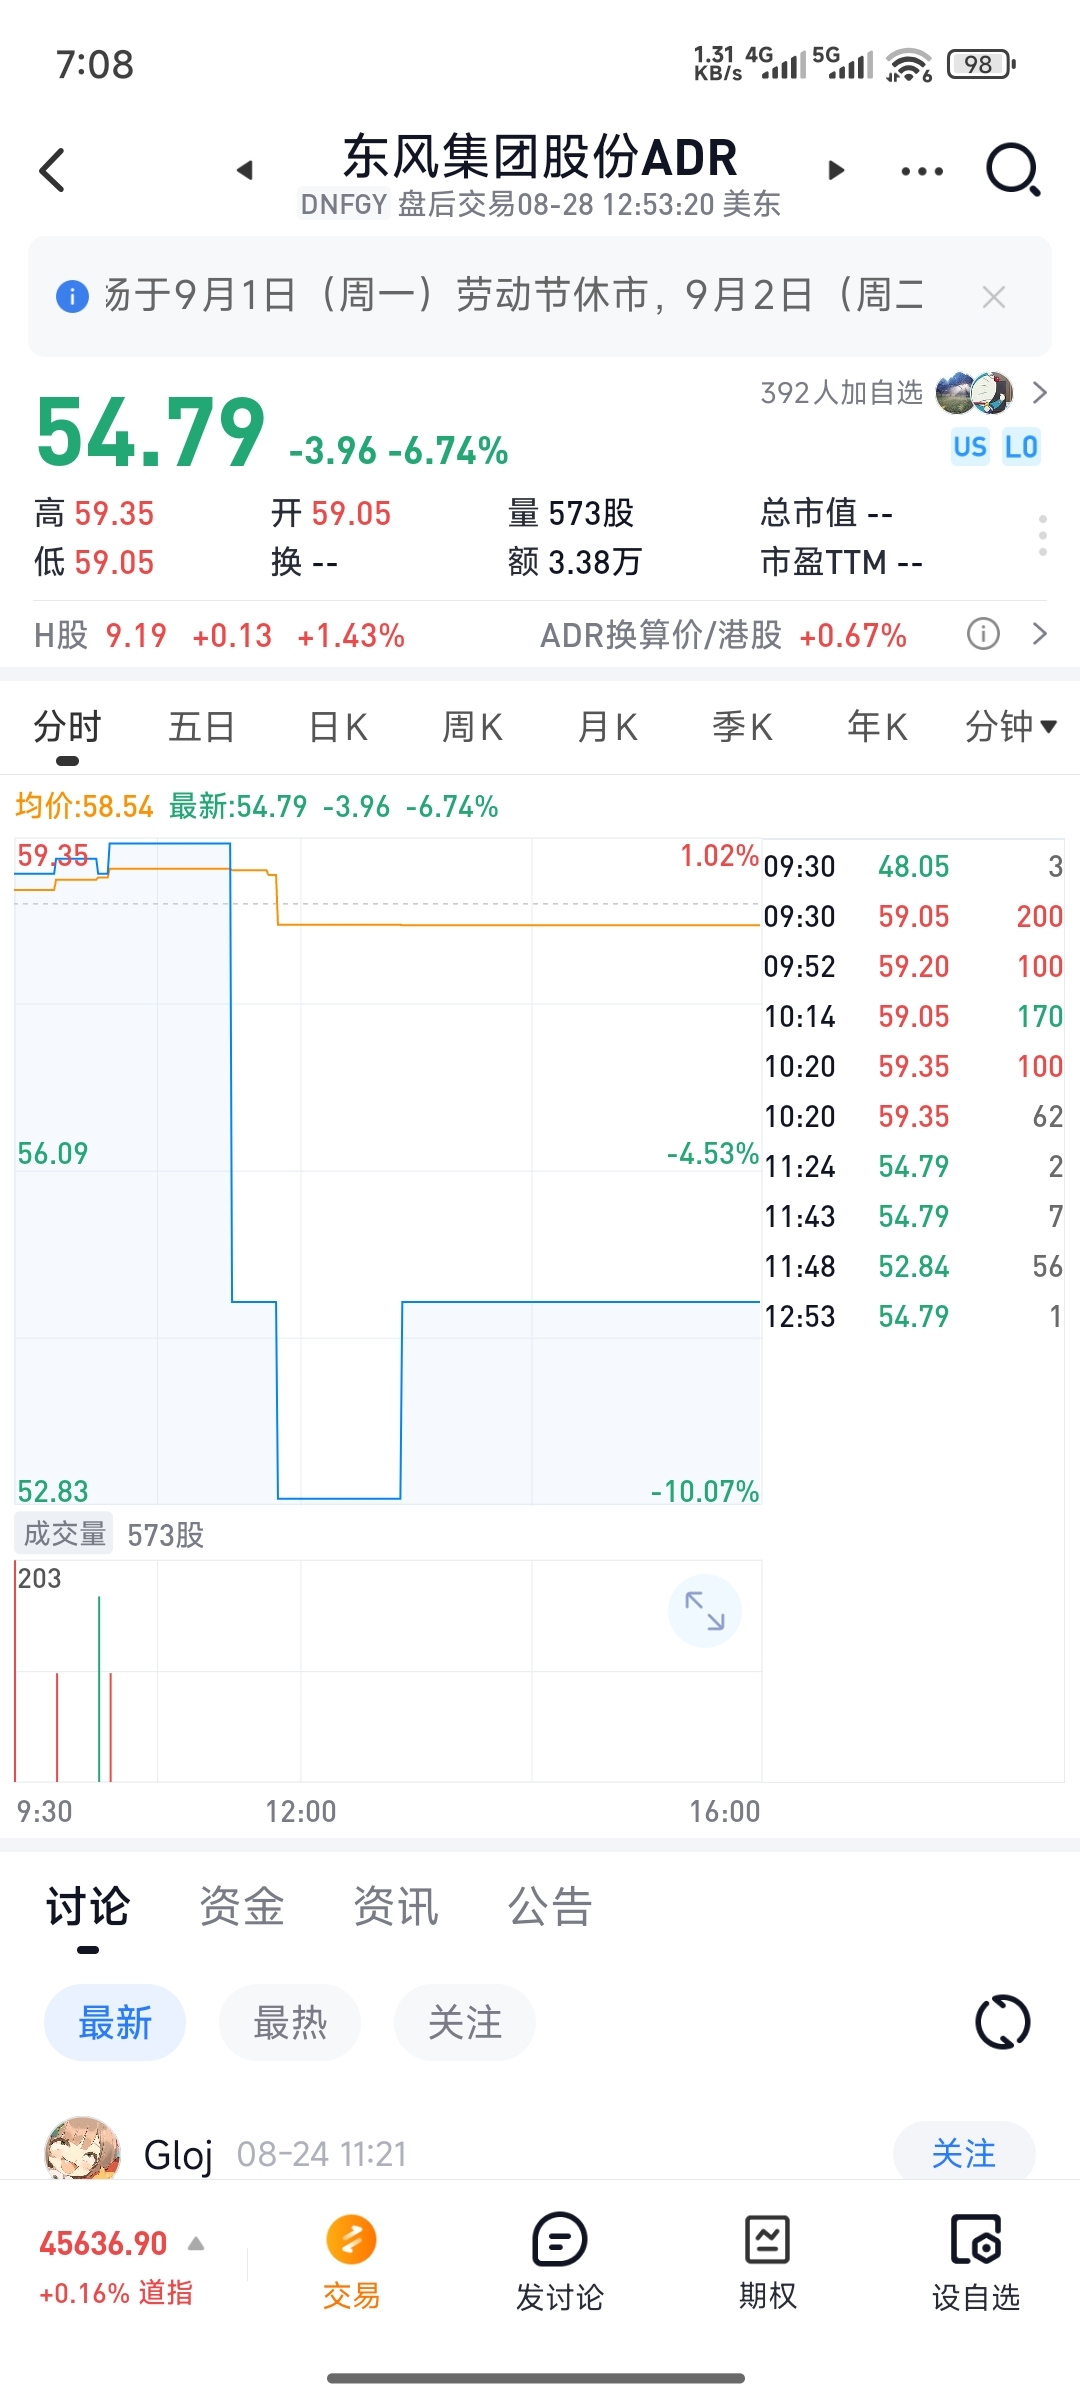Open the search magnifier icon
Viewport: 1080px width, 2400px height.
click(x=1013, y=170)
